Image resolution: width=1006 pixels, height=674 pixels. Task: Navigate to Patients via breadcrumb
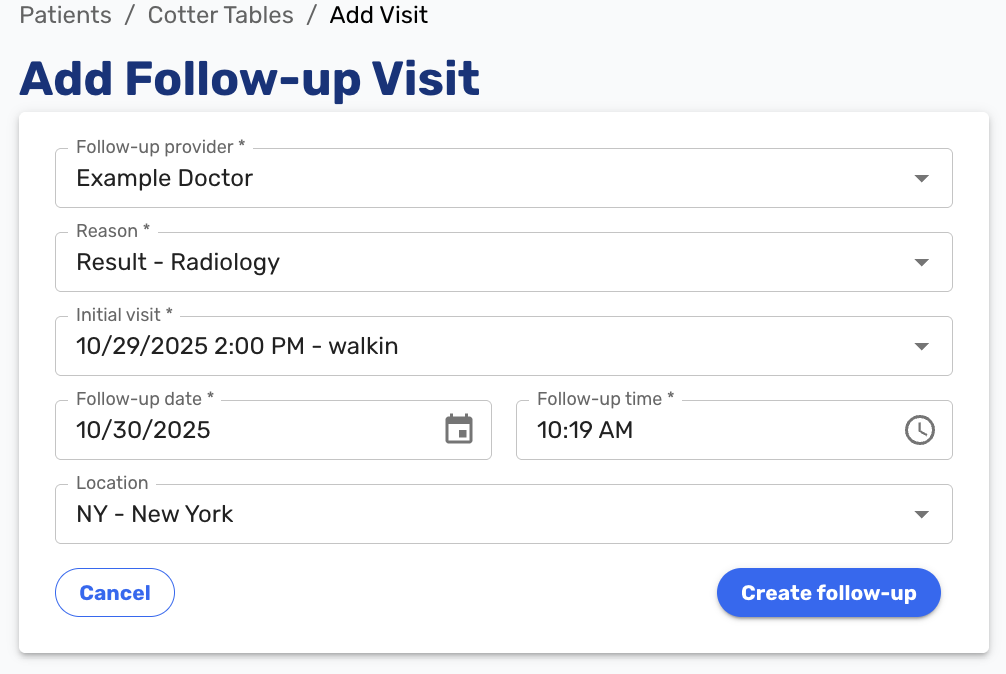[x=64, y=15]
